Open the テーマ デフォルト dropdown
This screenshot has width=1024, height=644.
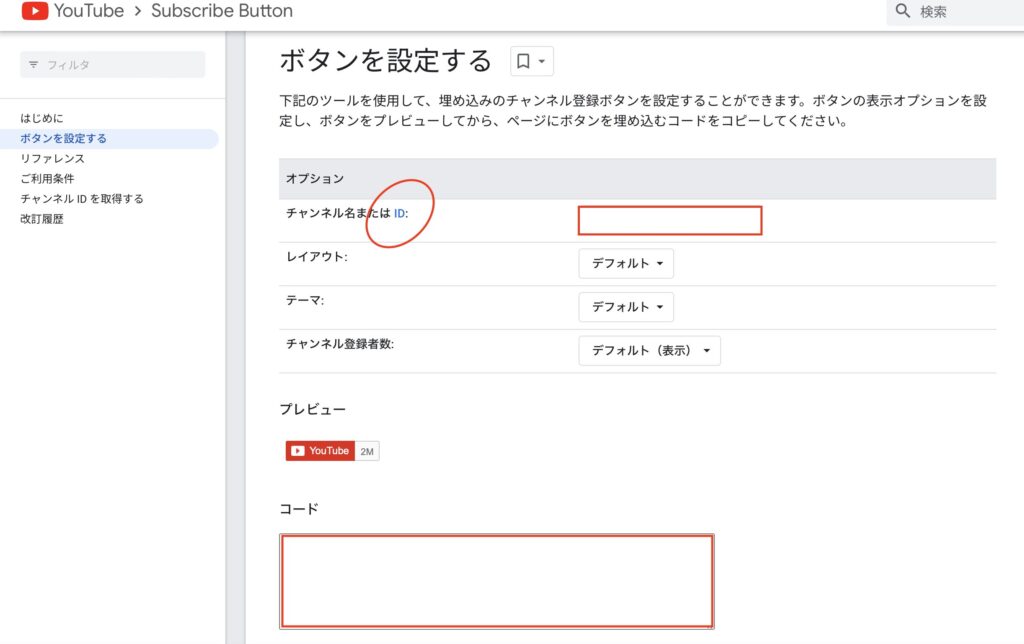[x=626, y=307]
